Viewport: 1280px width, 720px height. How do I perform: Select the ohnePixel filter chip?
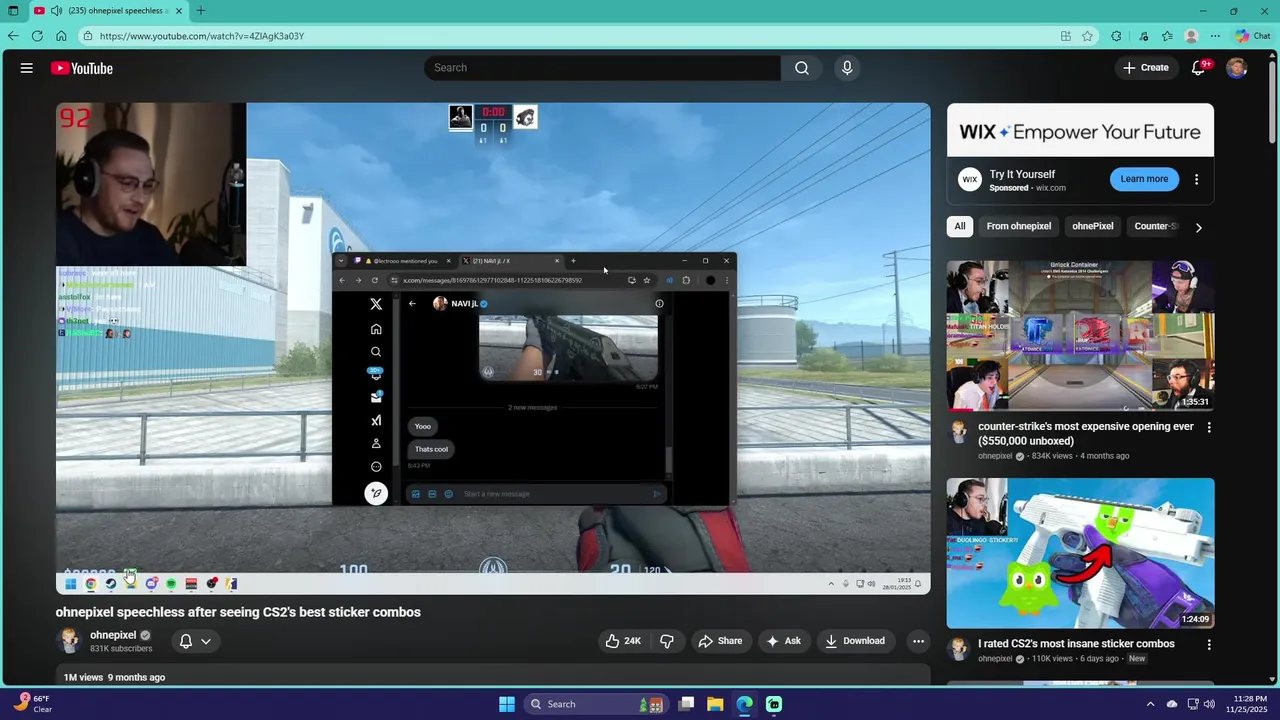click(1093, 226)
